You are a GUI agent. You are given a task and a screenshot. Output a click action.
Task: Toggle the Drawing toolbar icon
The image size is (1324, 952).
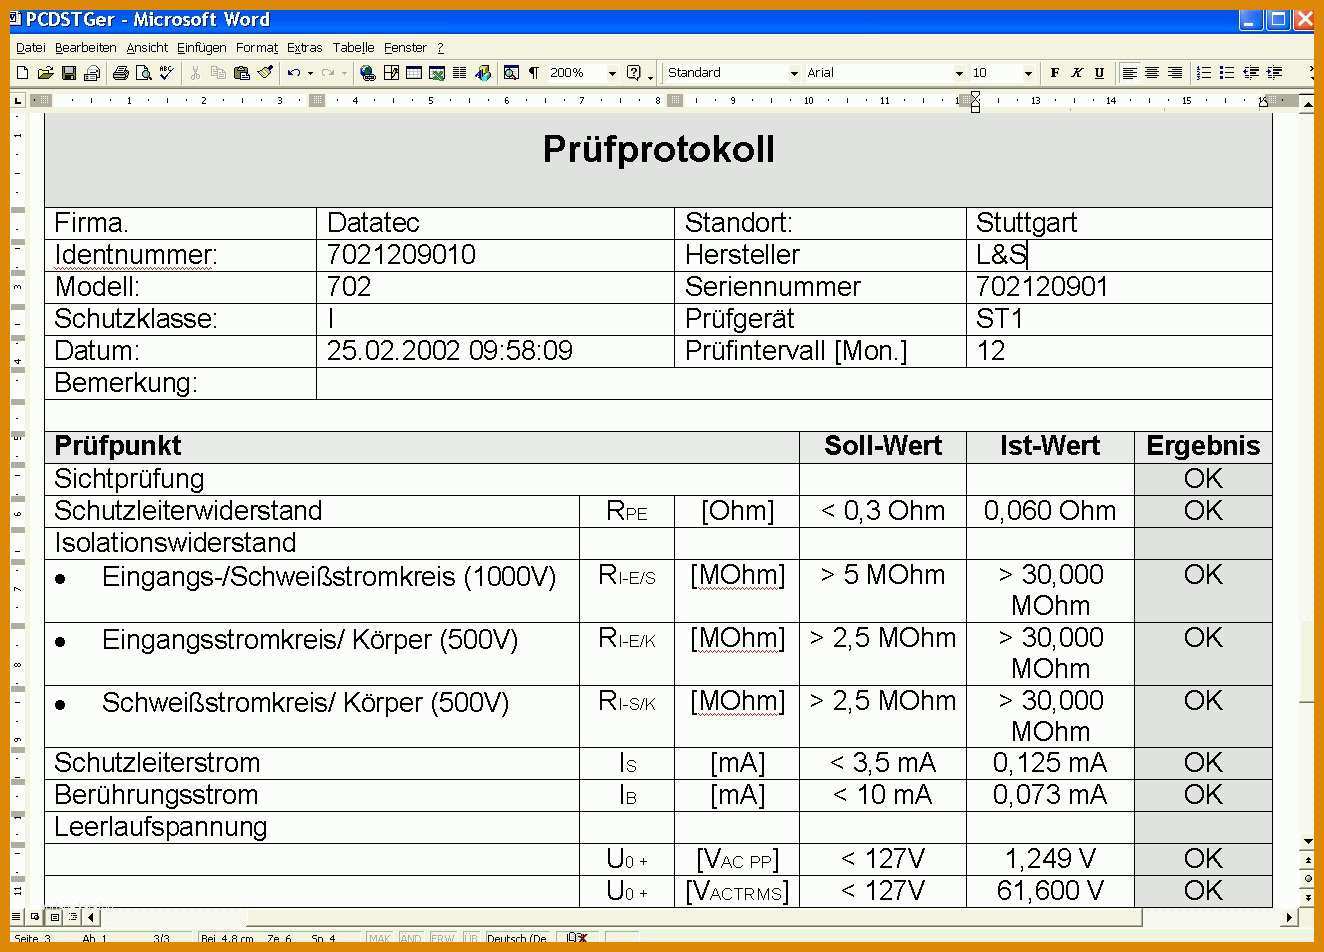[483, 73]
